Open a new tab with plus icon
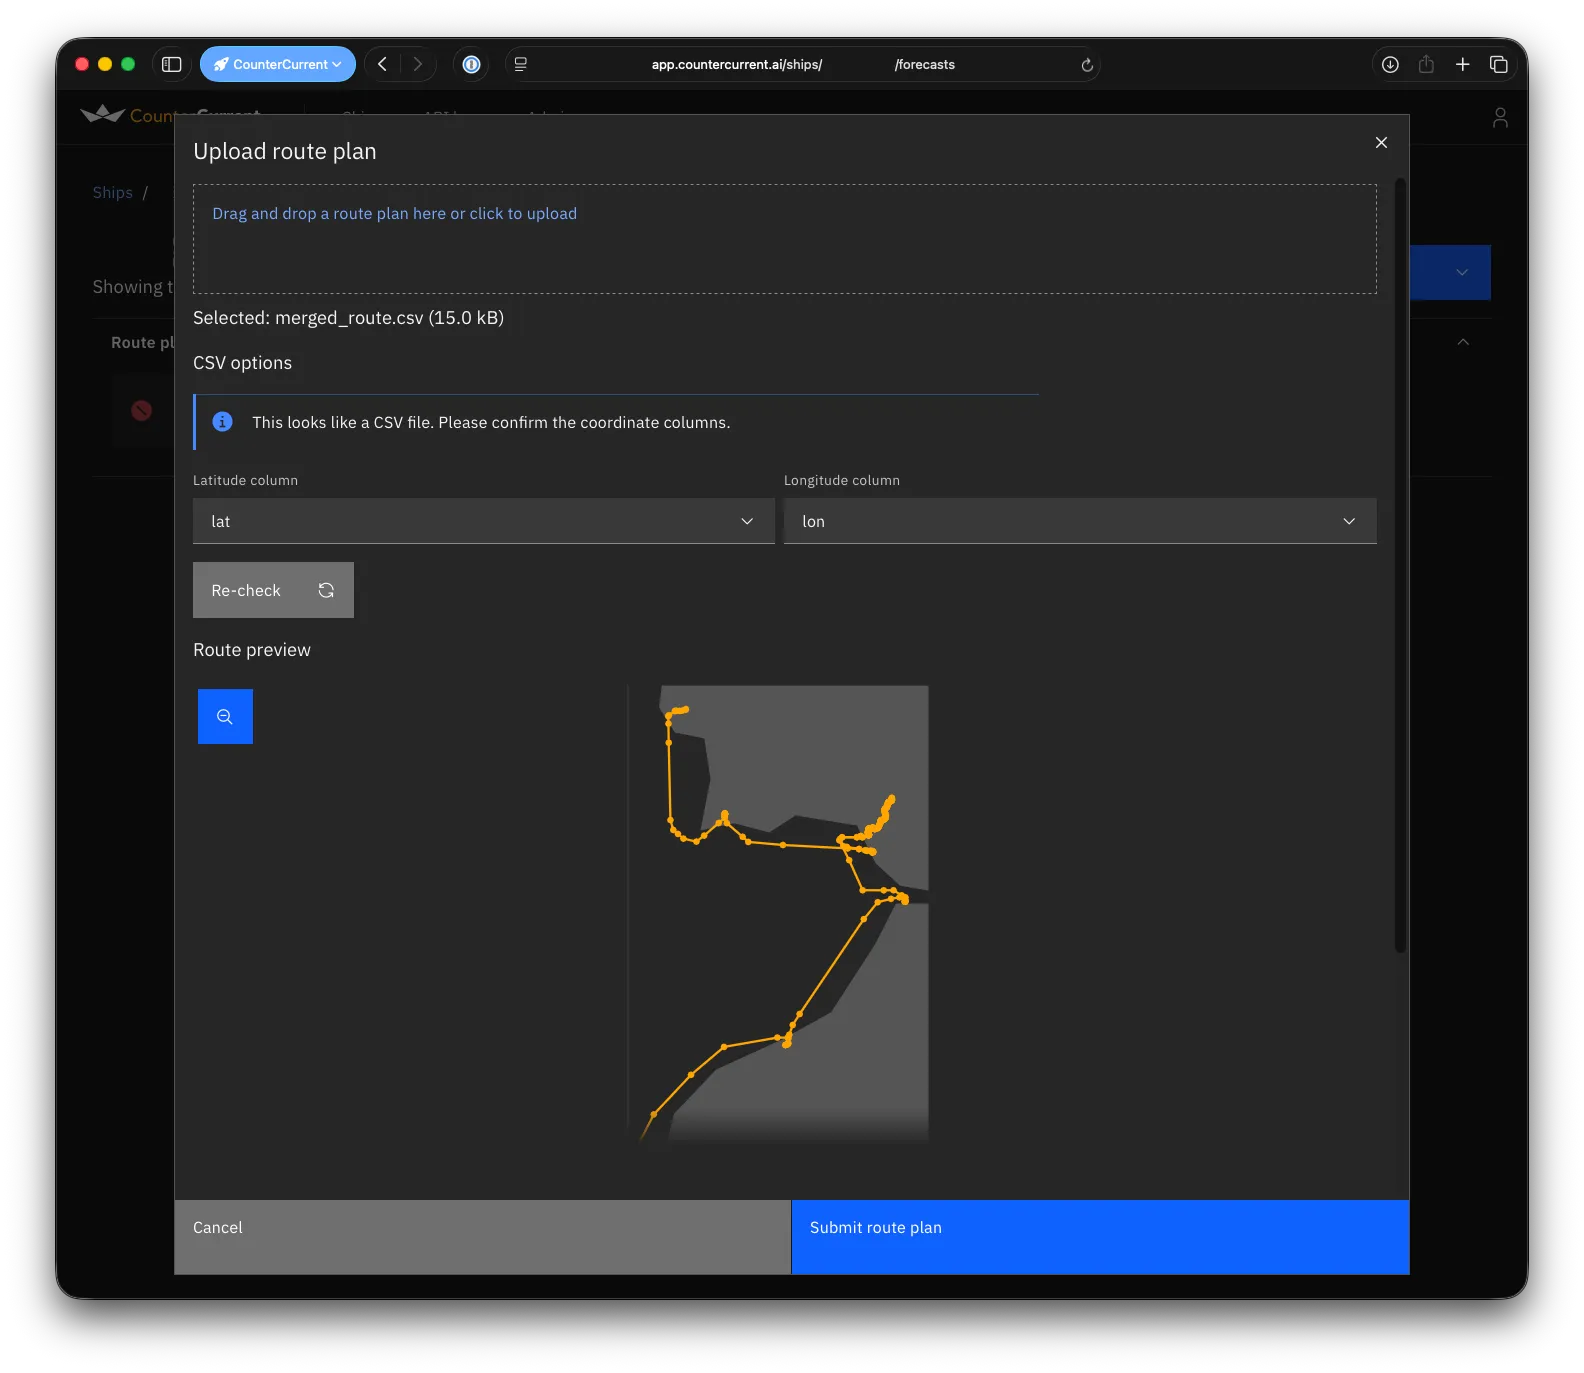 [x=1462, y=64]
